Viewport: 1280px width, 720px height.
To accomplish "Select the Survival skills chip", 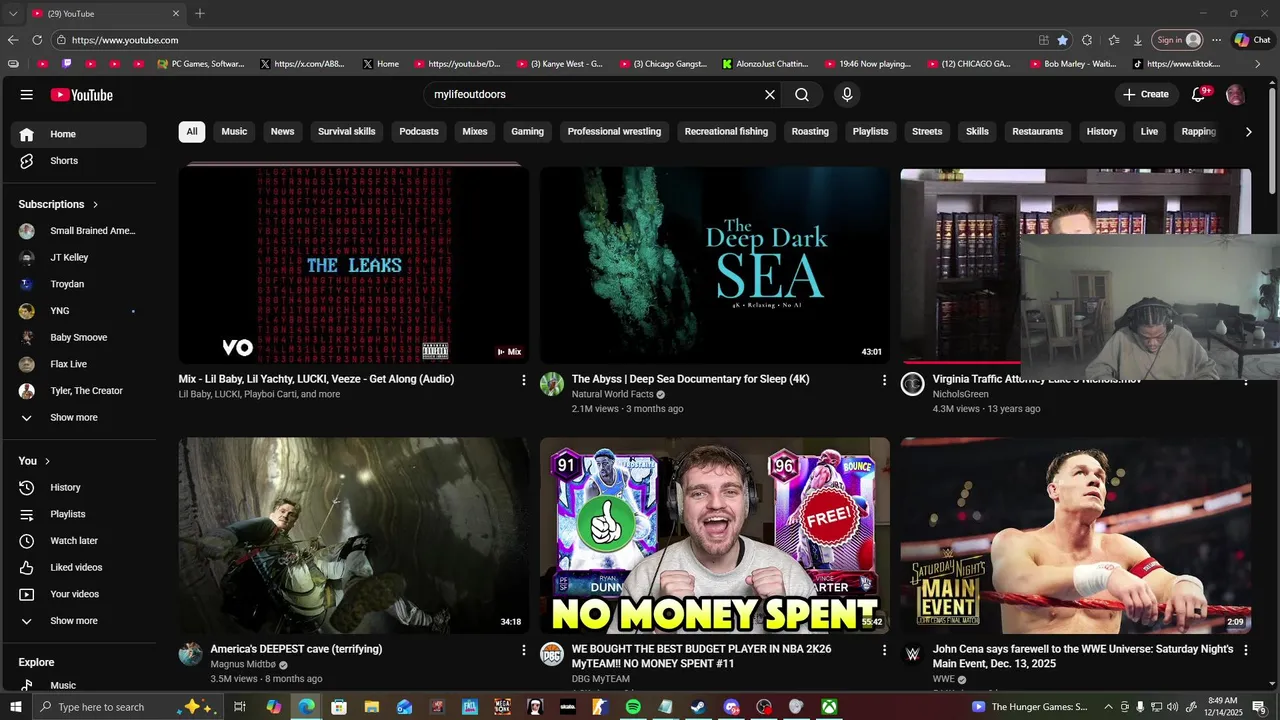I will point(347,131).
